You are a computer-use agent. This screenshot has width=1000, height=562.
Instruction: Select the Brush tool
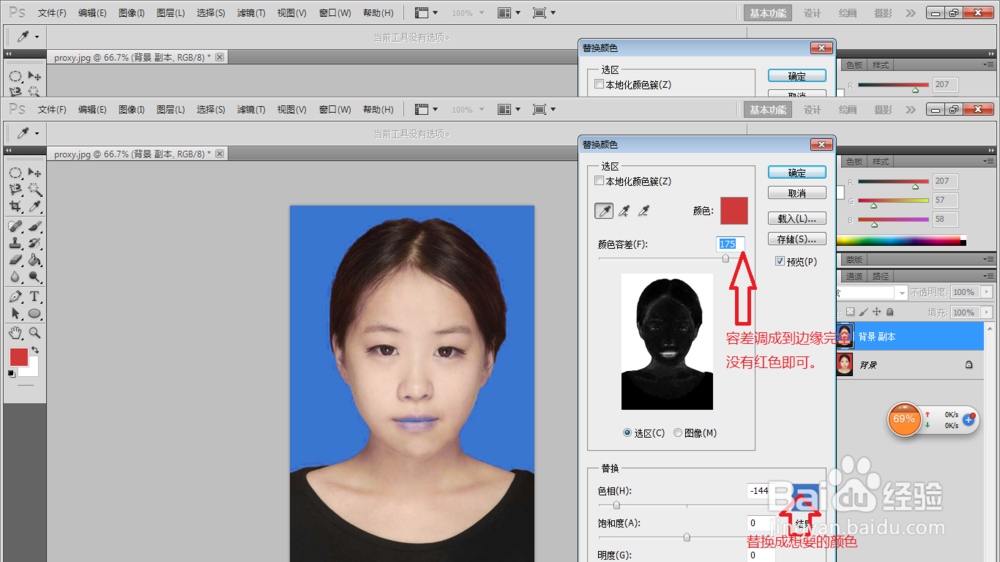[34, 226]
